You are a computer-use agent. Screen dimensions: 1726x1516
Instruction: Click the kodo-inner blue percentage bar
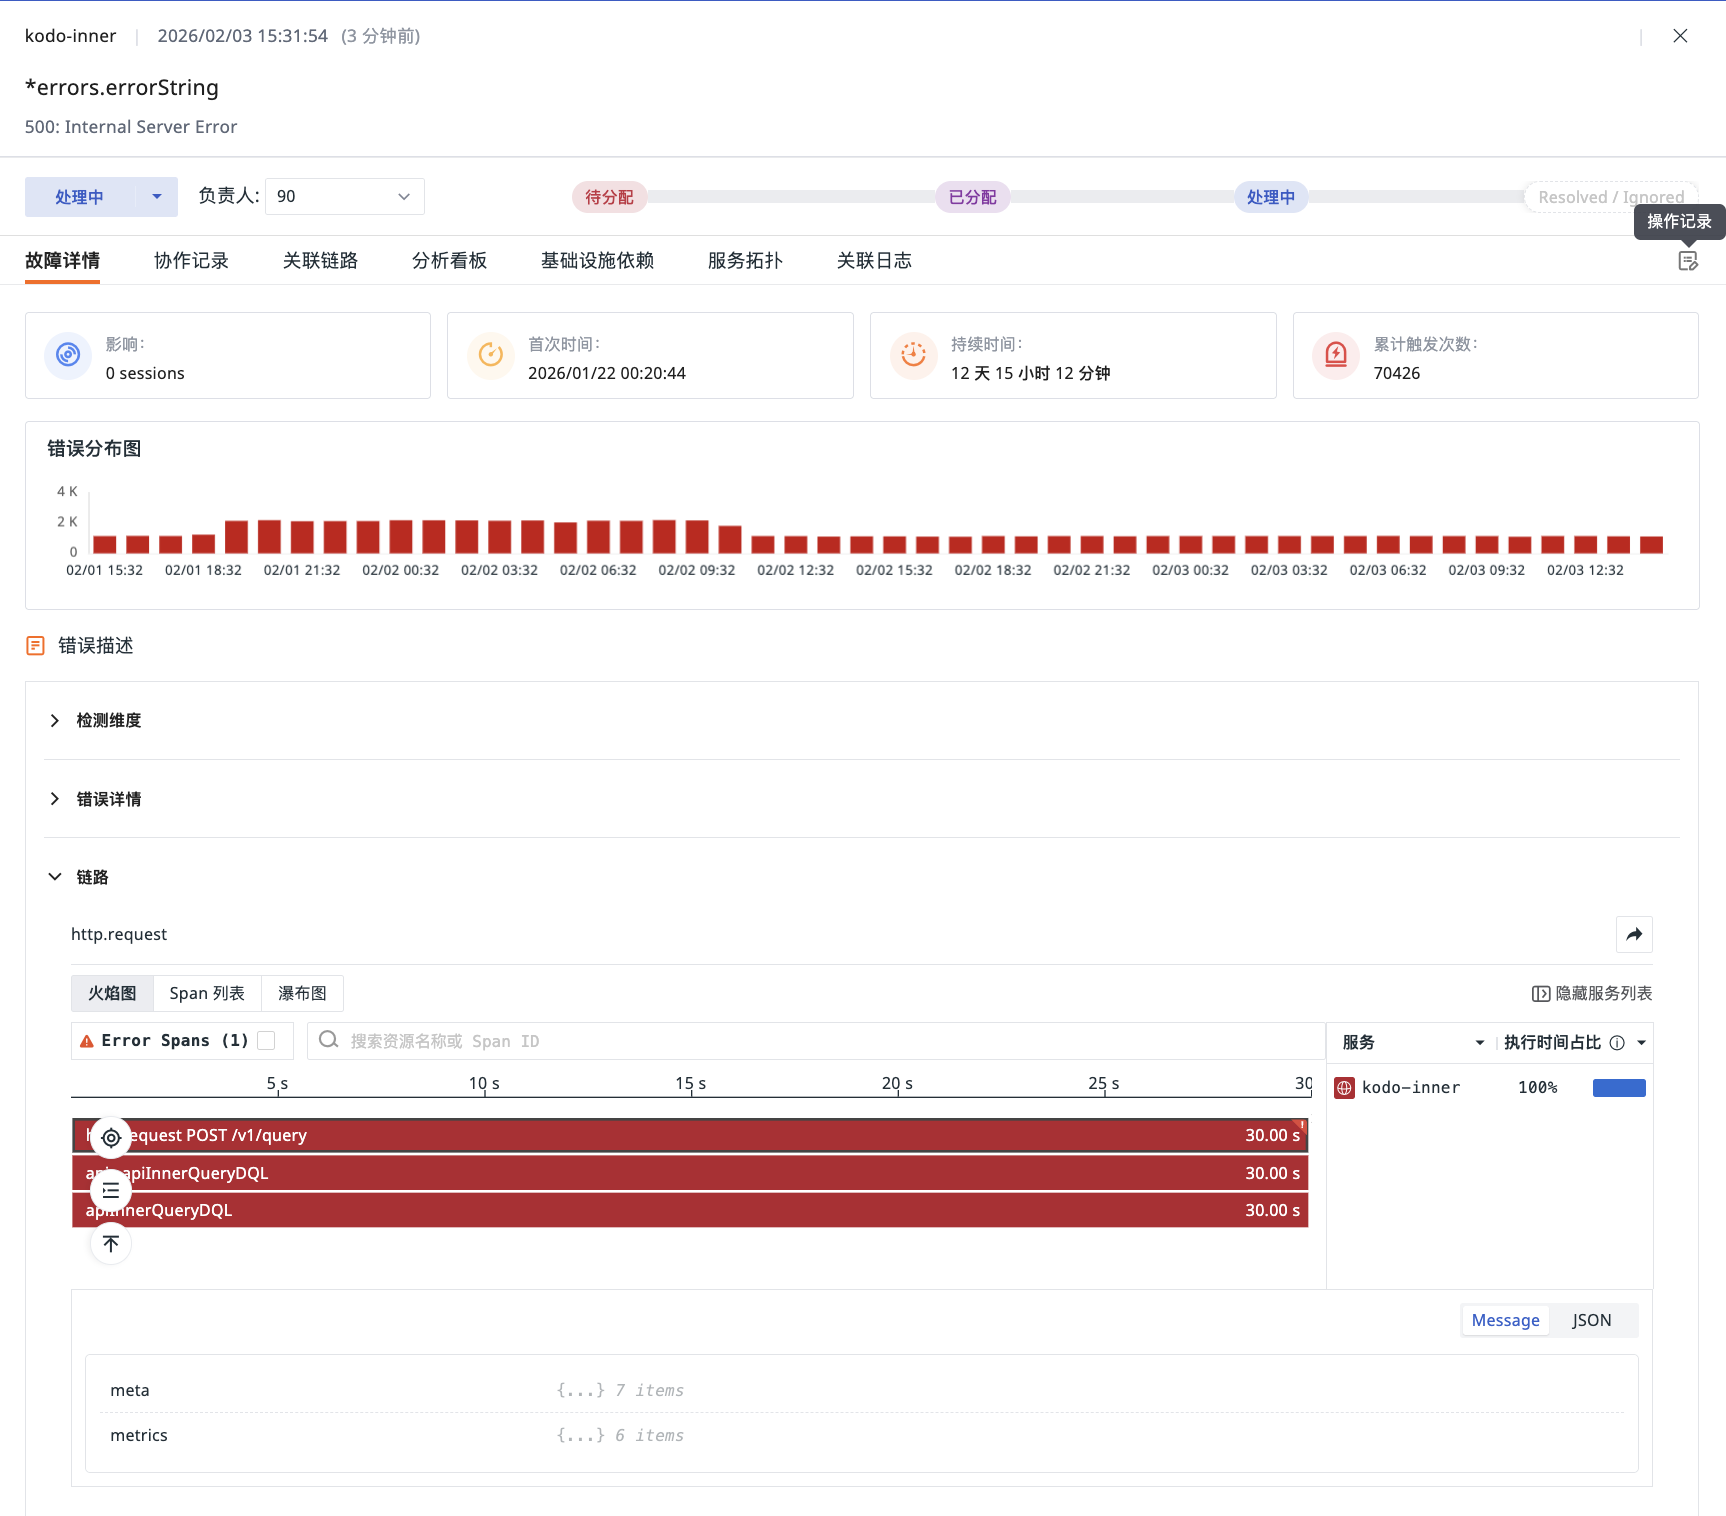1619,1088
